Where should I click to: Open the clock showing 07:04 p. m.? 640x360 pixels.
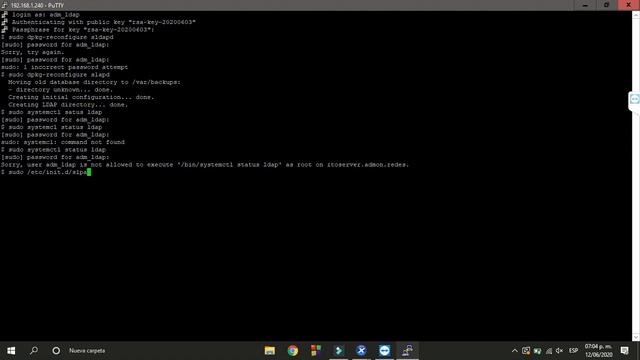click(x=598, y=351)
